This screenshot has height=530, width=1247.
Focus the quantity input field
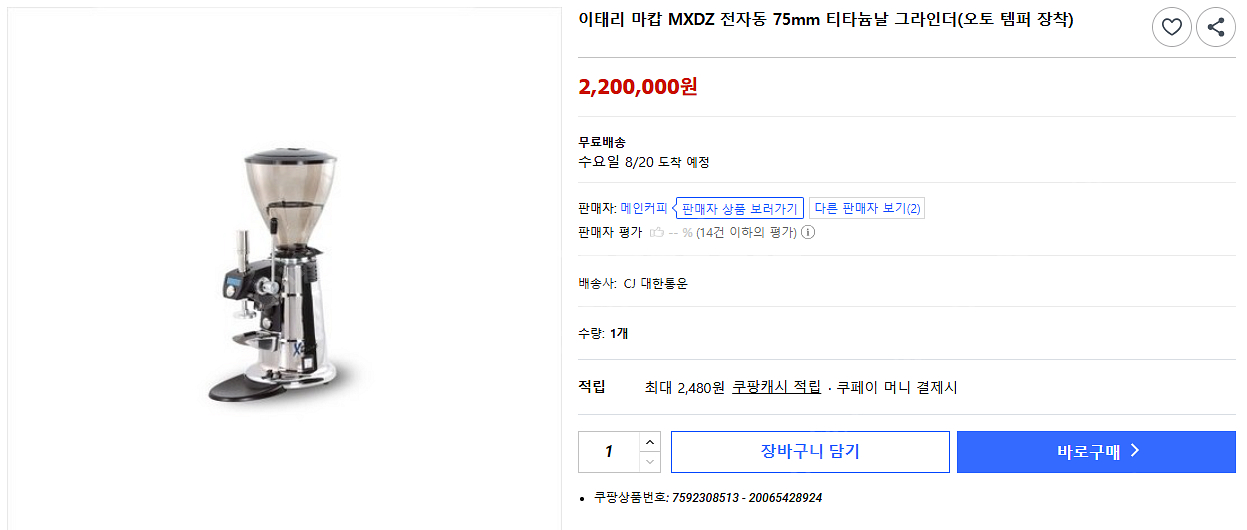(608, 452)
